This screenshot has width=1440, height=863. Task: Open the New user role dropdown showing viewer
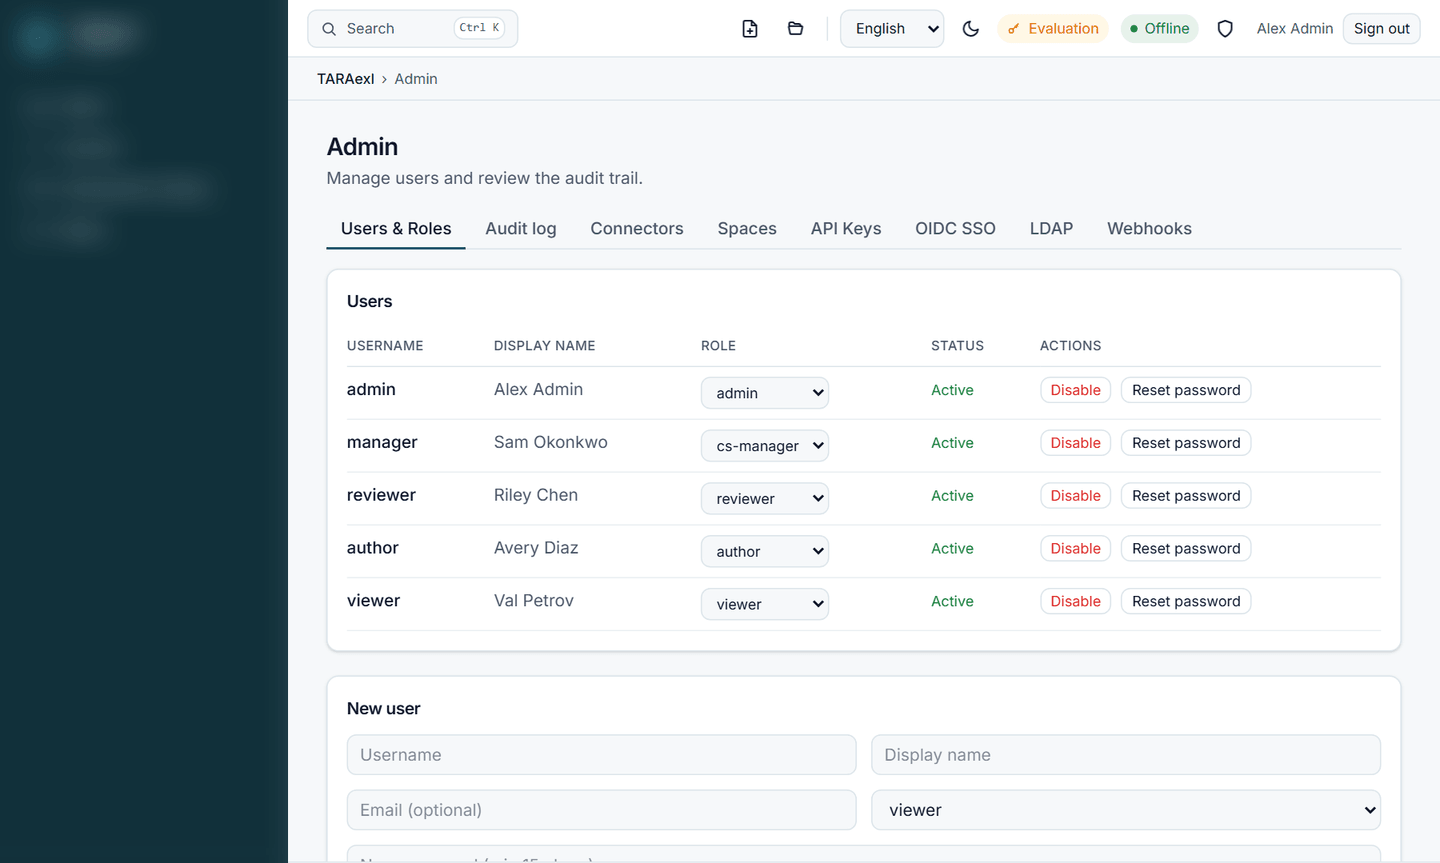point(1126,810)
